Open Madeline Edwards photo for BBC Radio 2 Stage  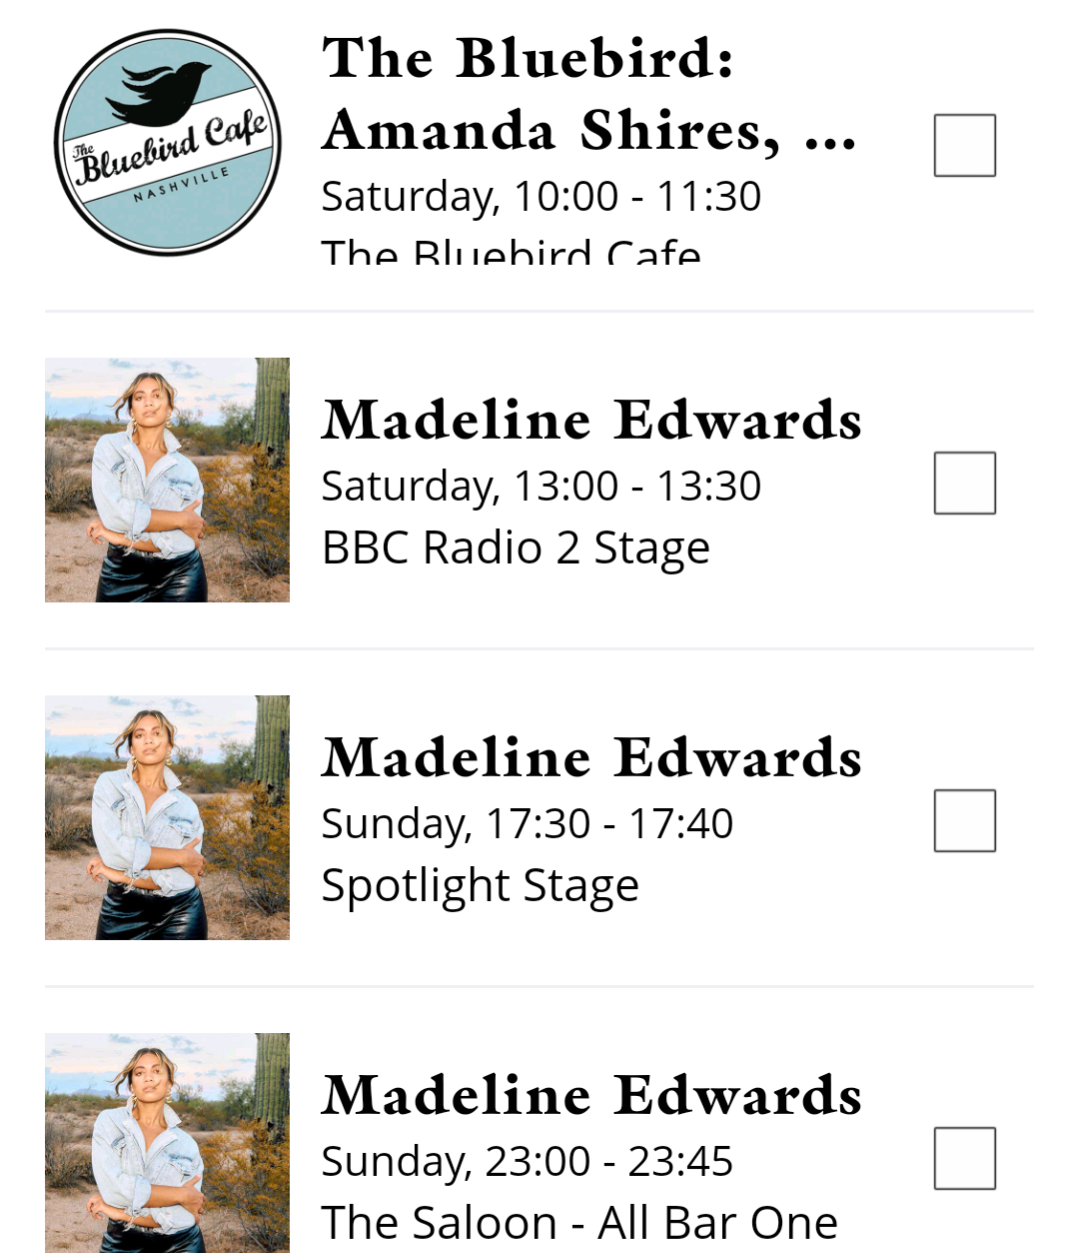point(167,480)
